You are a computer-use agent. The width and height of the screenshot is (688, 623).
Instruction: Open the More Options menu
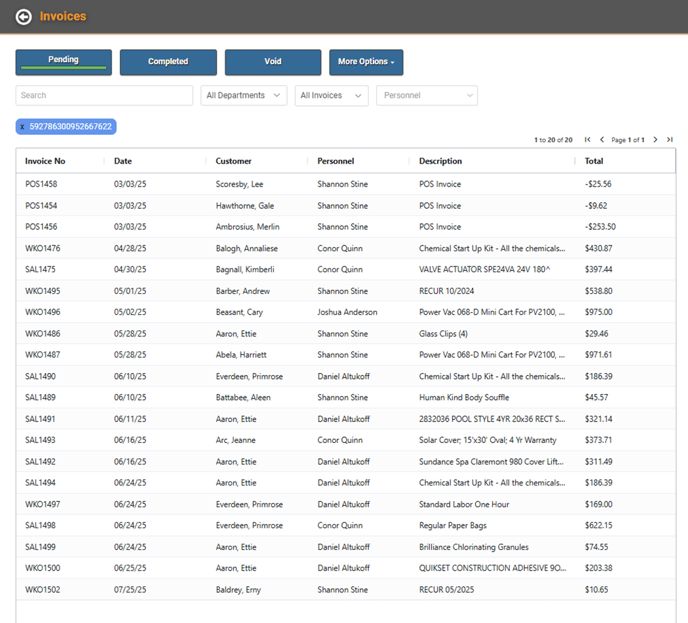366,62
